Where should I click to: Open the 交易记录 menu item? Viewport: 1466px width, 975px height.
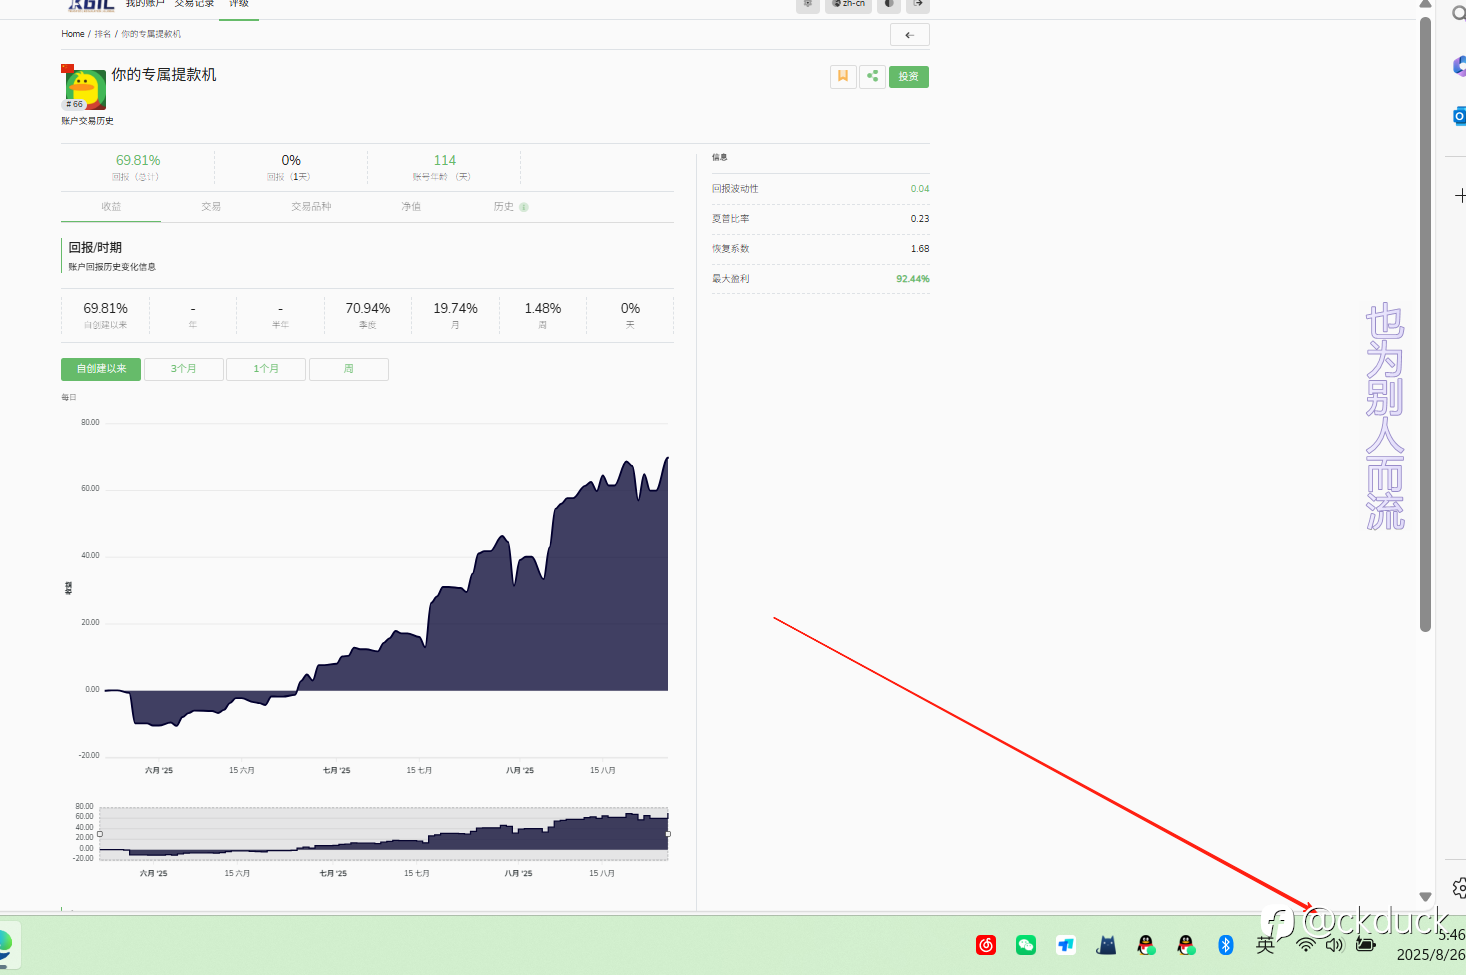194,4
